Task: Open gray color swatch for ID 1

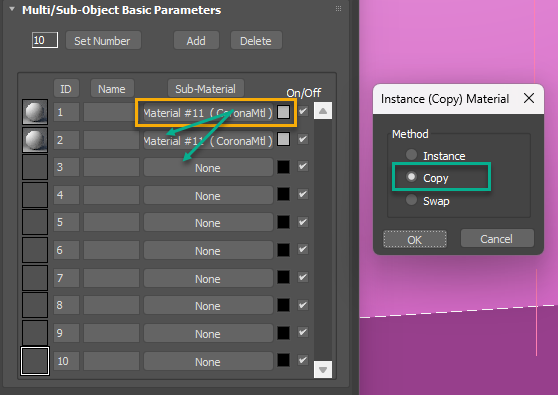Action: click(x=283, y=112)
